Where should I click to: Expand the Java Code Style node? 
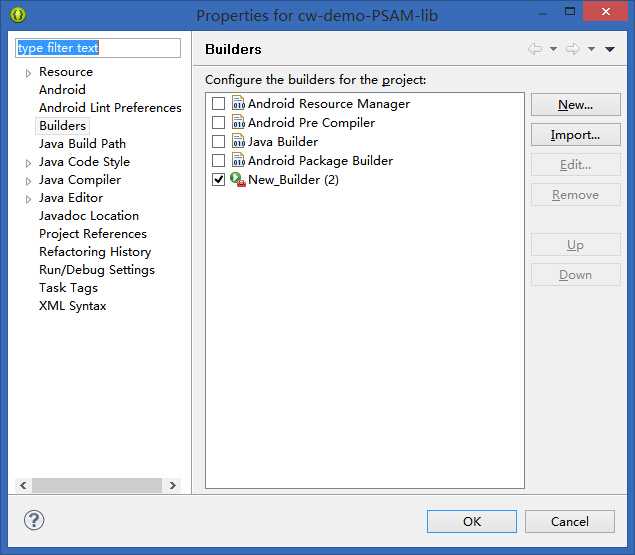click(28, 163)
